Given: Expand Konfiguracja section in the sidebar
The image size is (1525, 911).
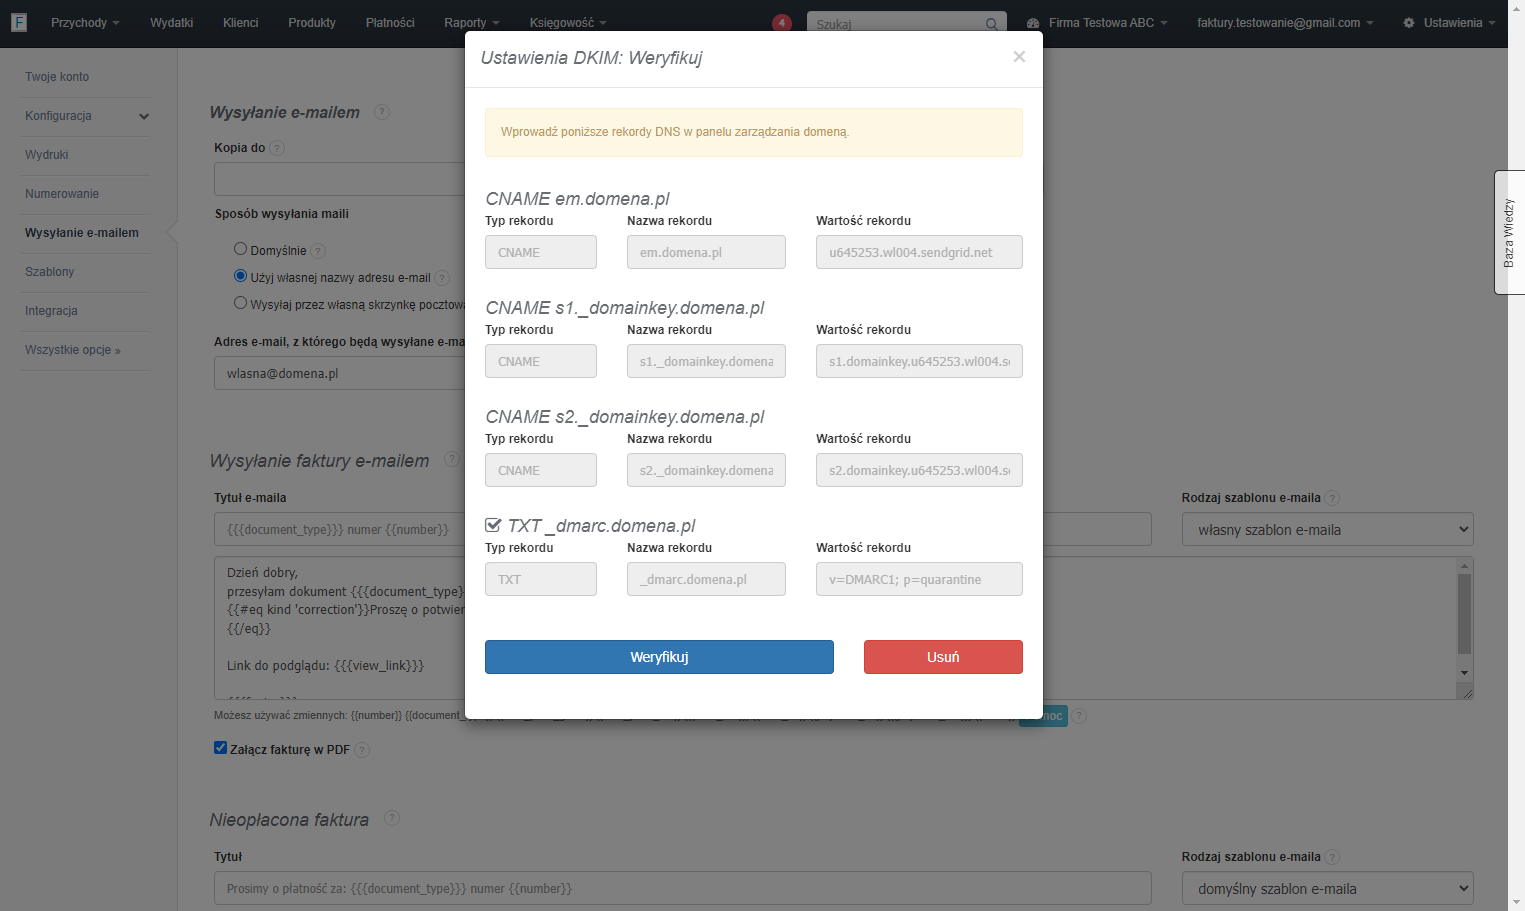Looking at the screenshot, I should [86, 116].
